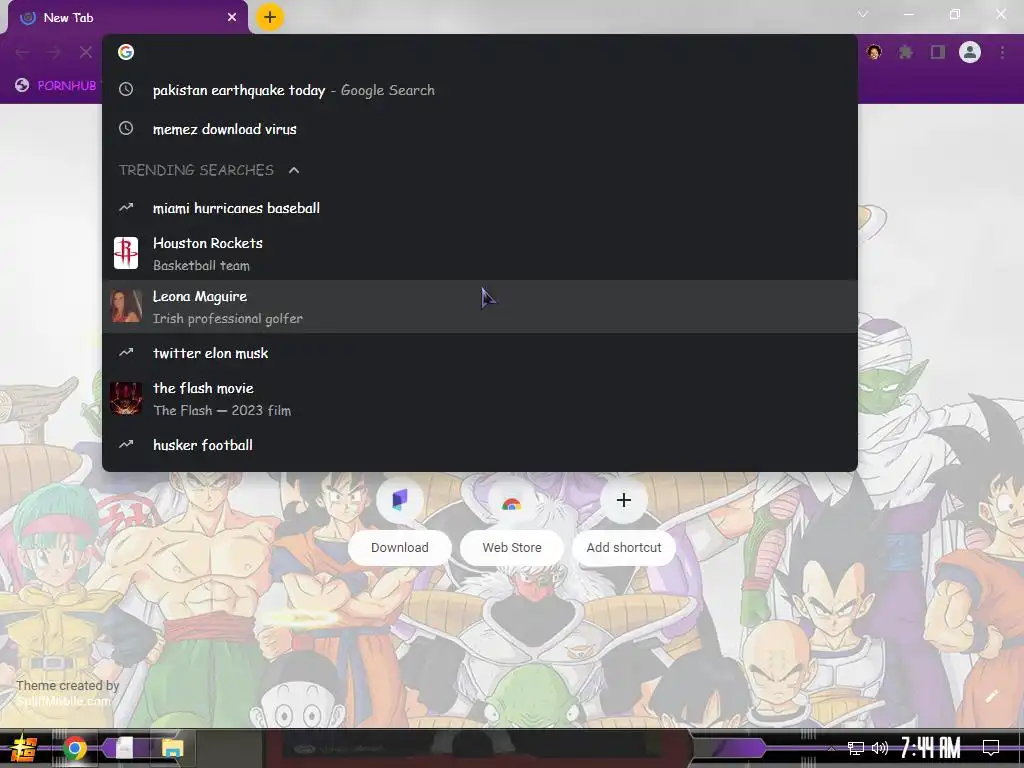Select history suggestion memez download virus
Screen dimensions: 1024x768
point(479,129)
